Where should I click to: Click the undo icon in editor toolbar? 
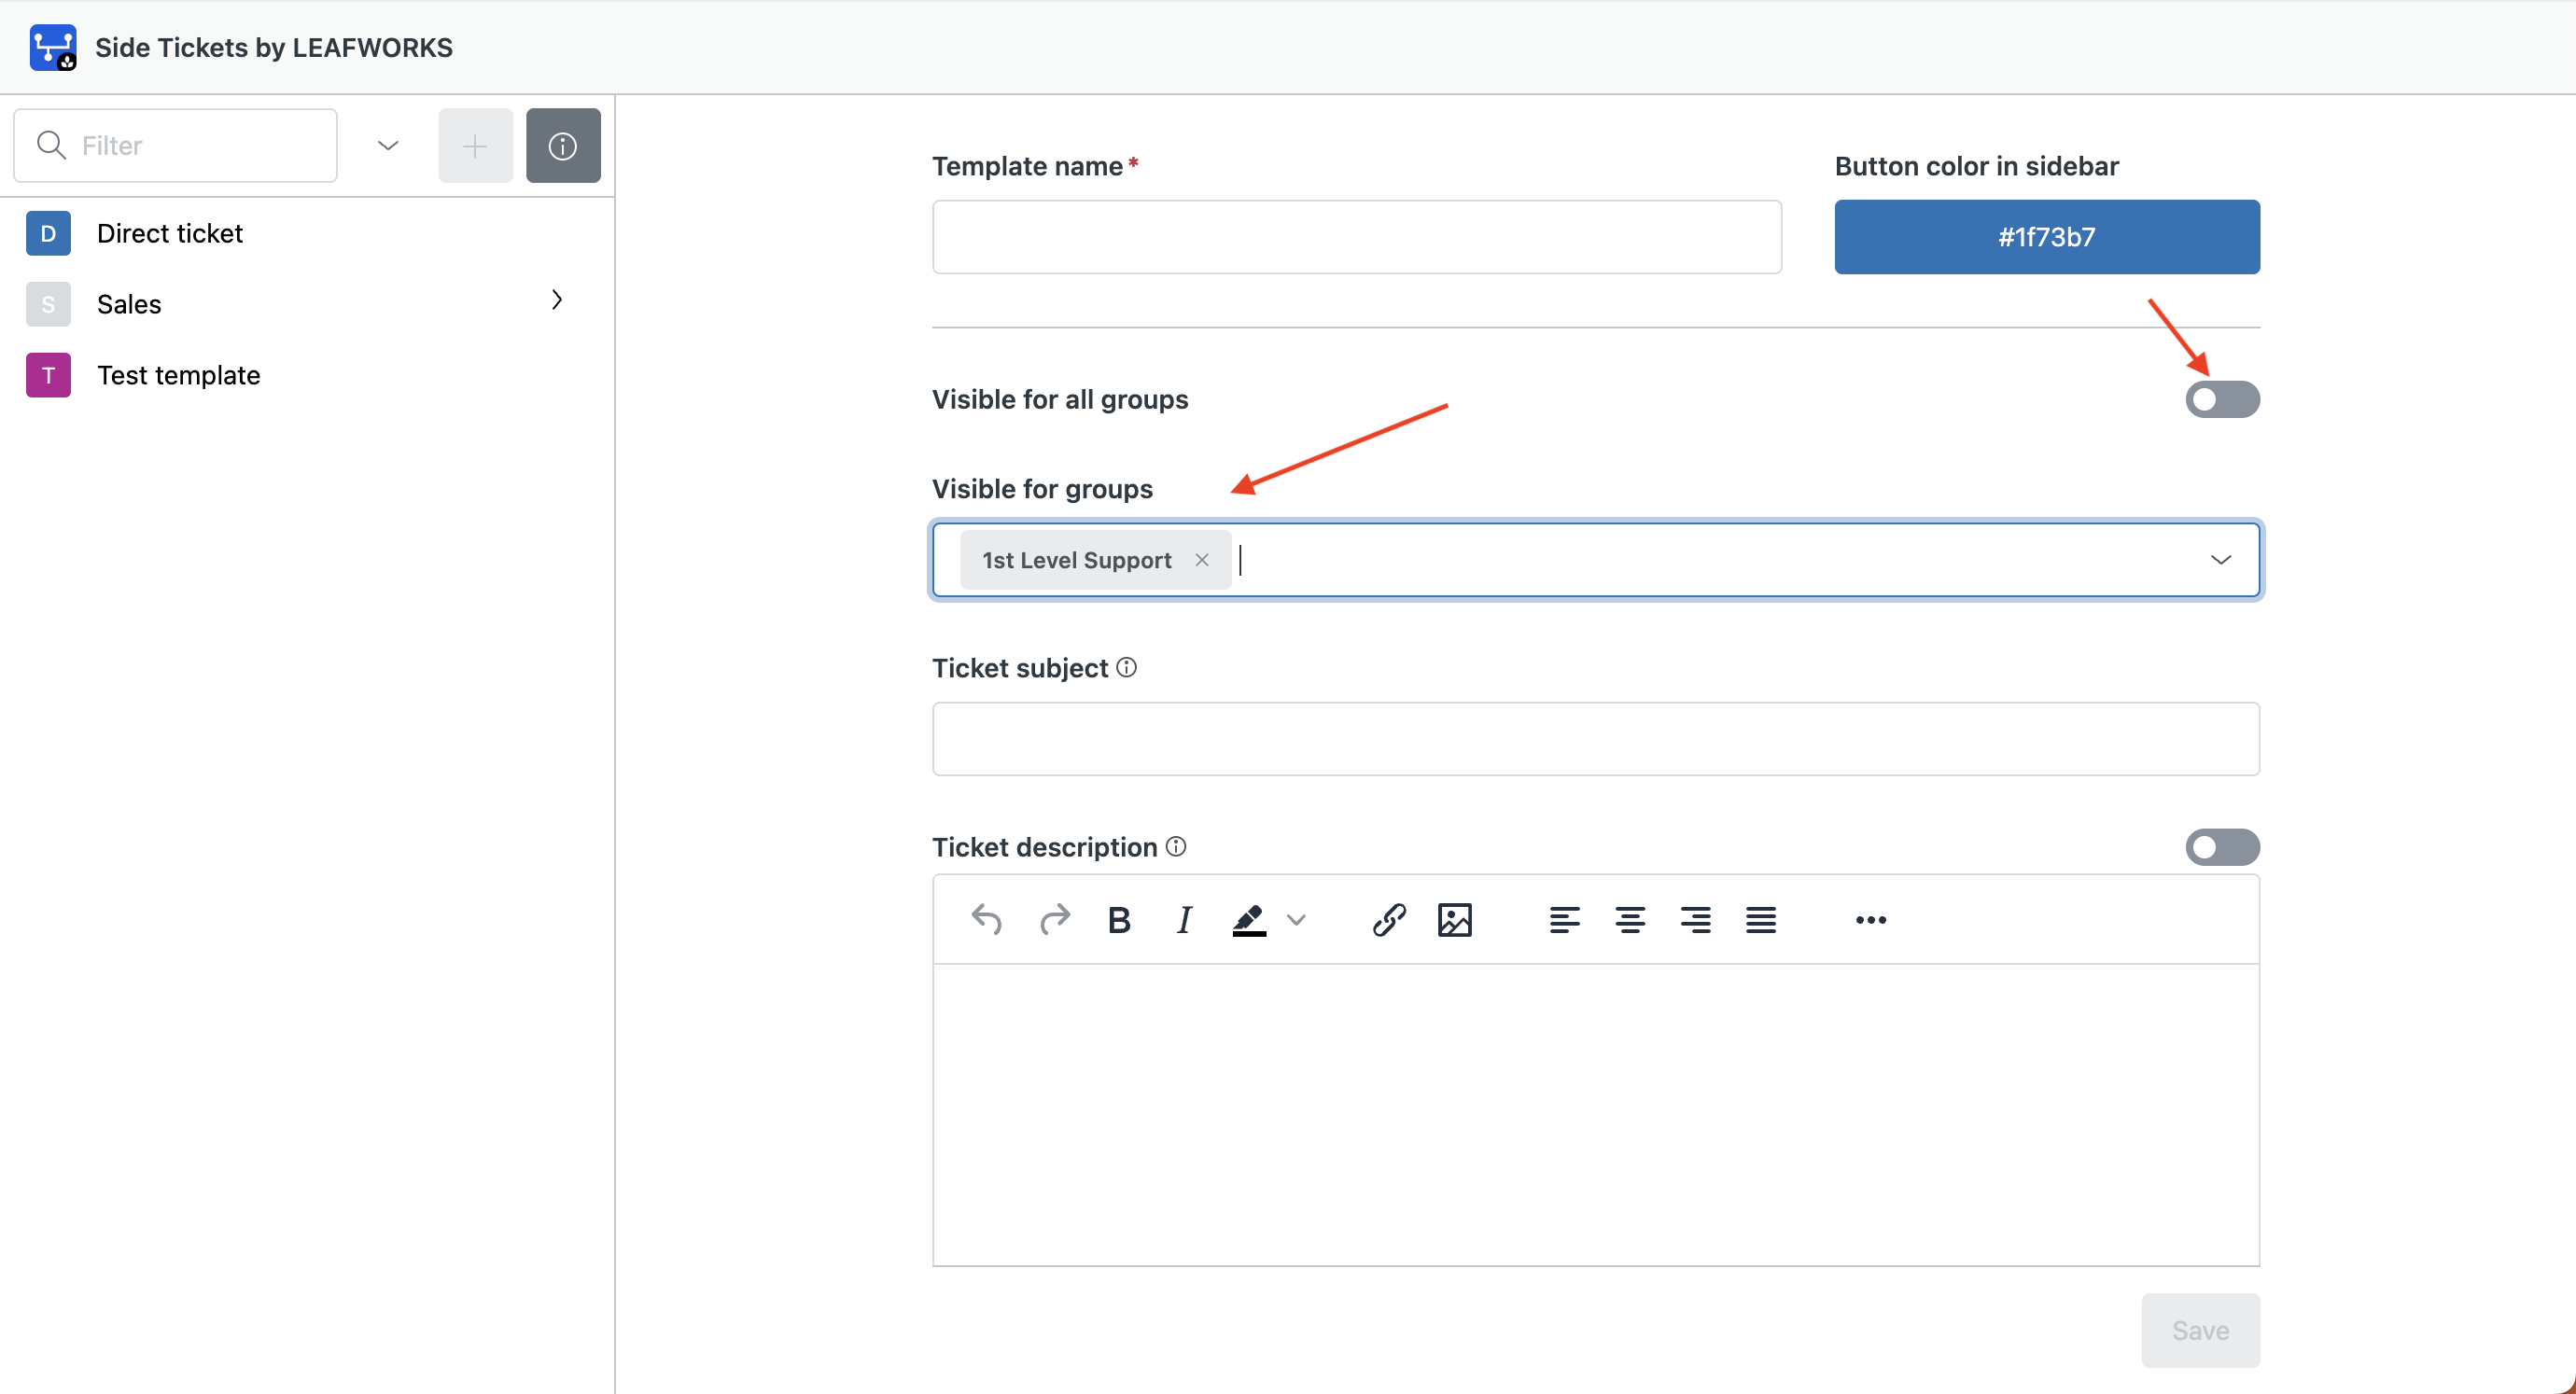986,919
